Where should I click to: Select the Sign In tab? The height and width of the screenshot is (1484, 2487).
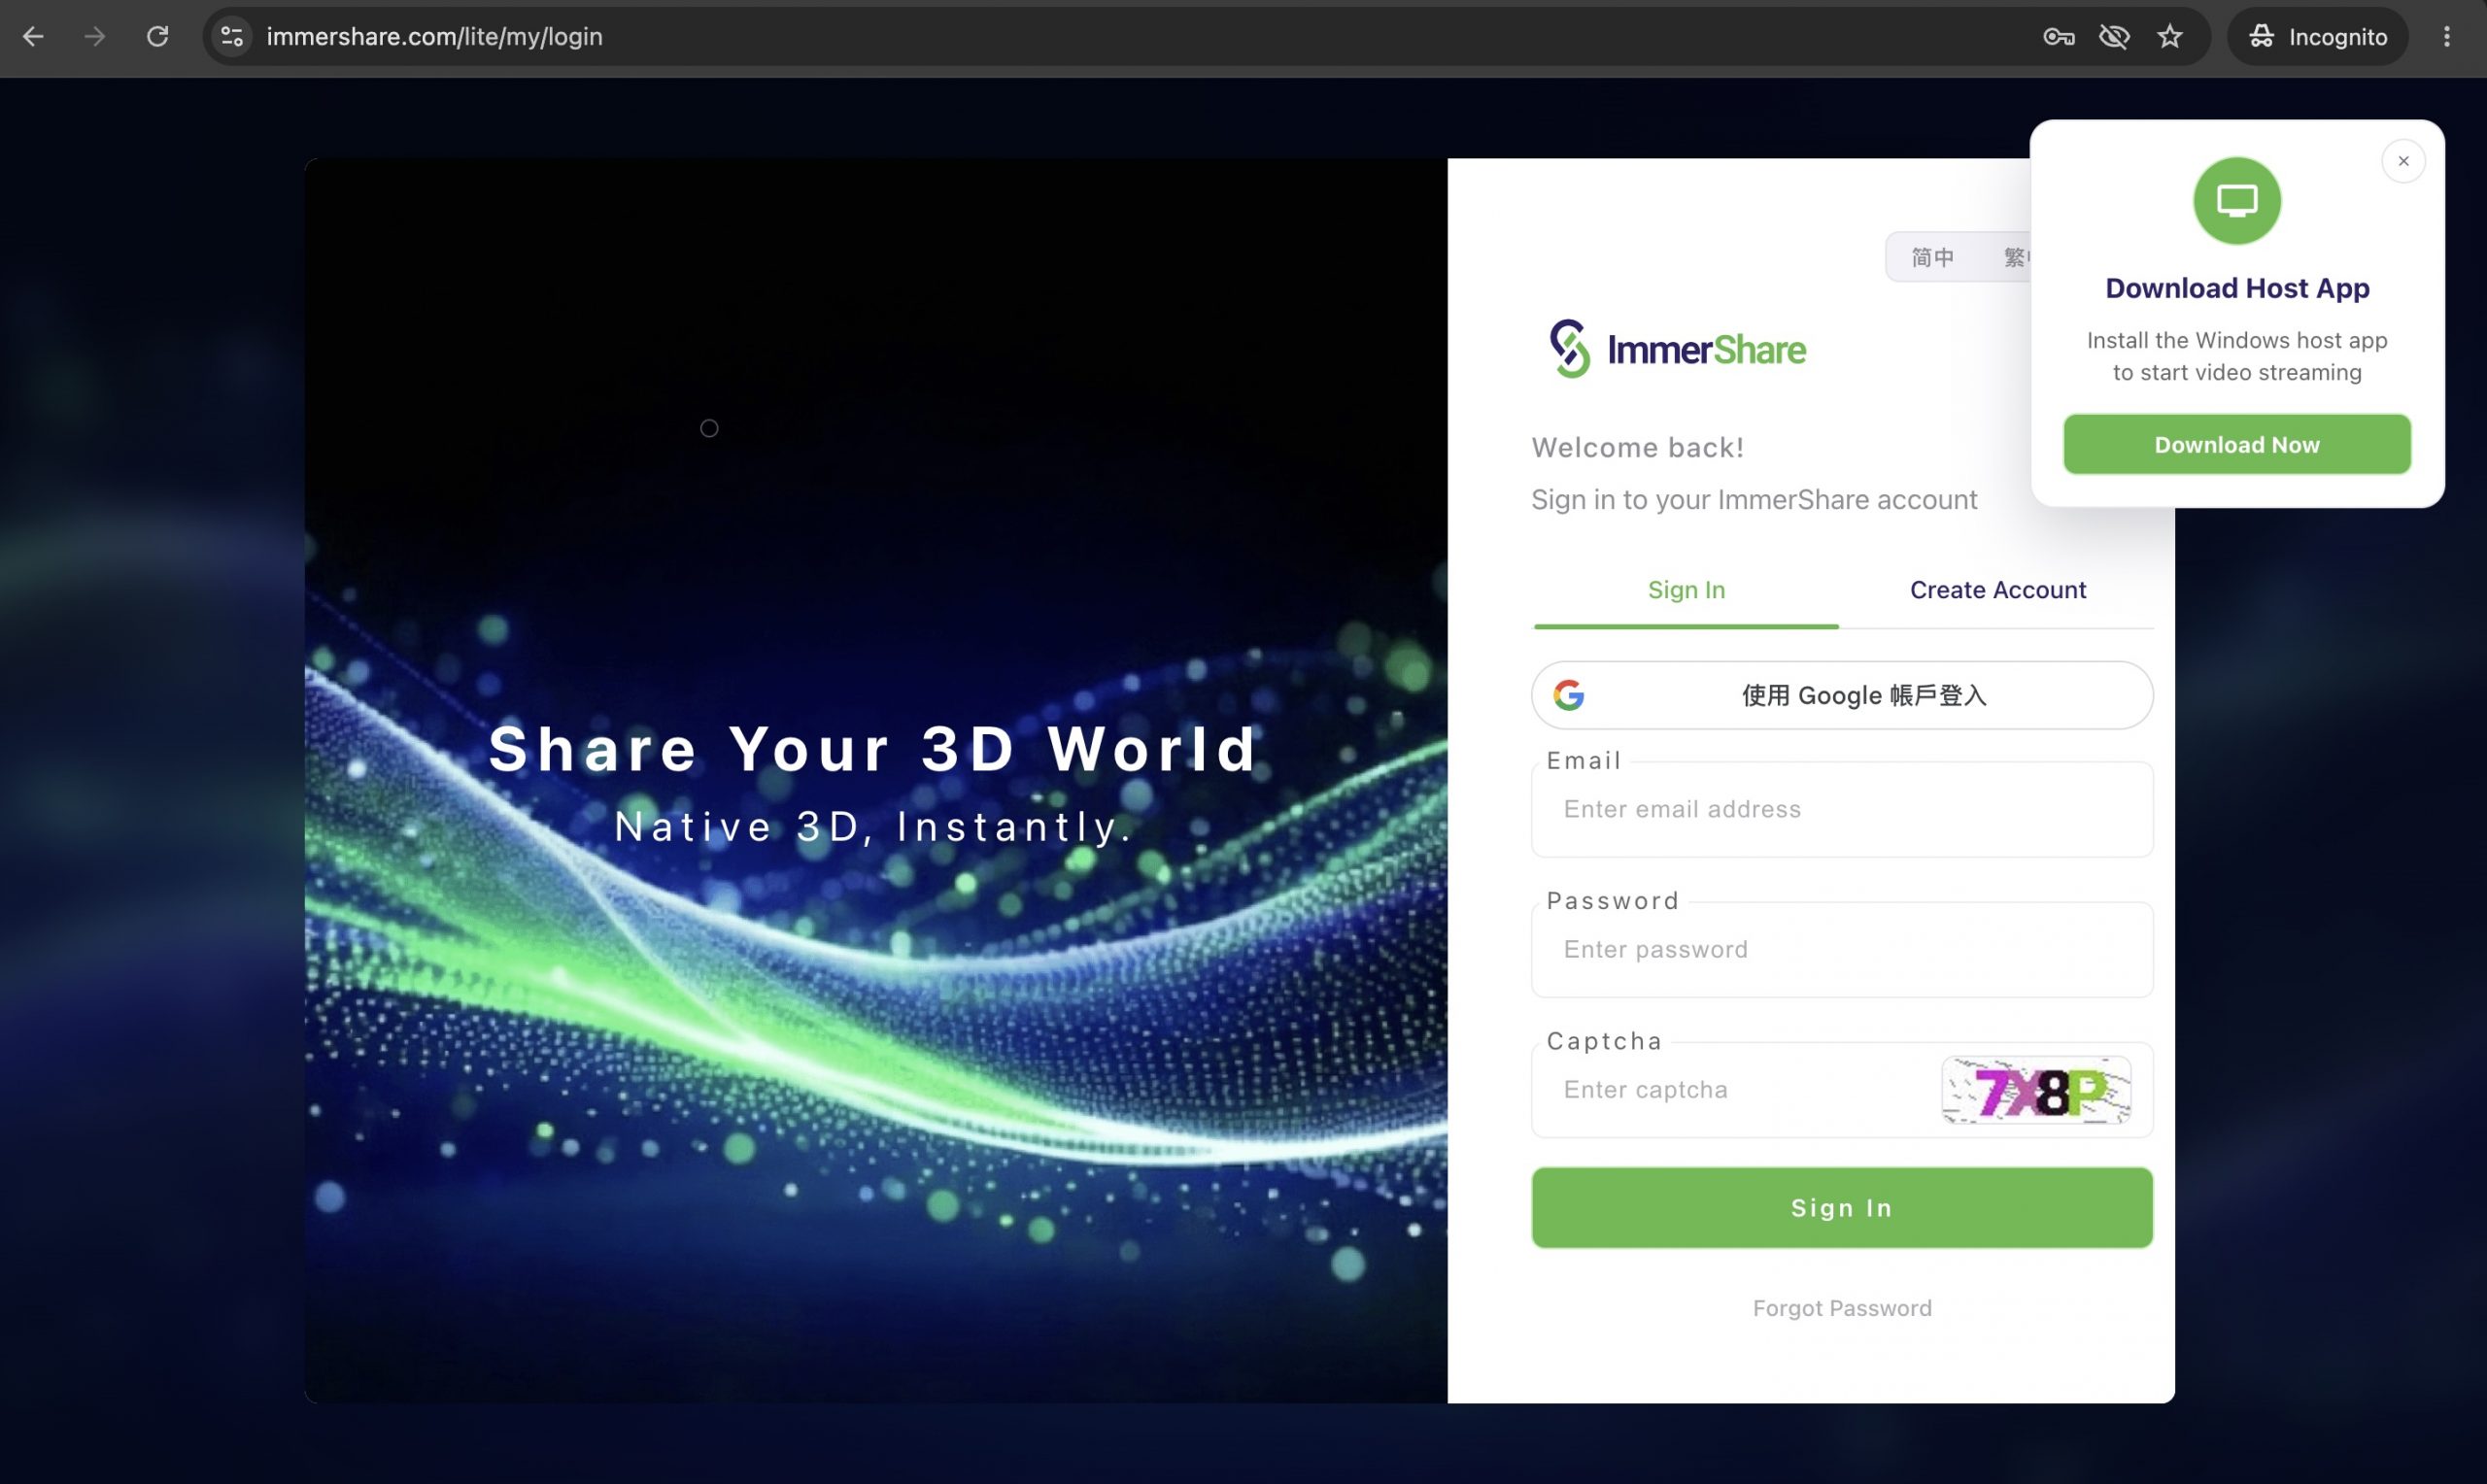tap(1686, 590)
